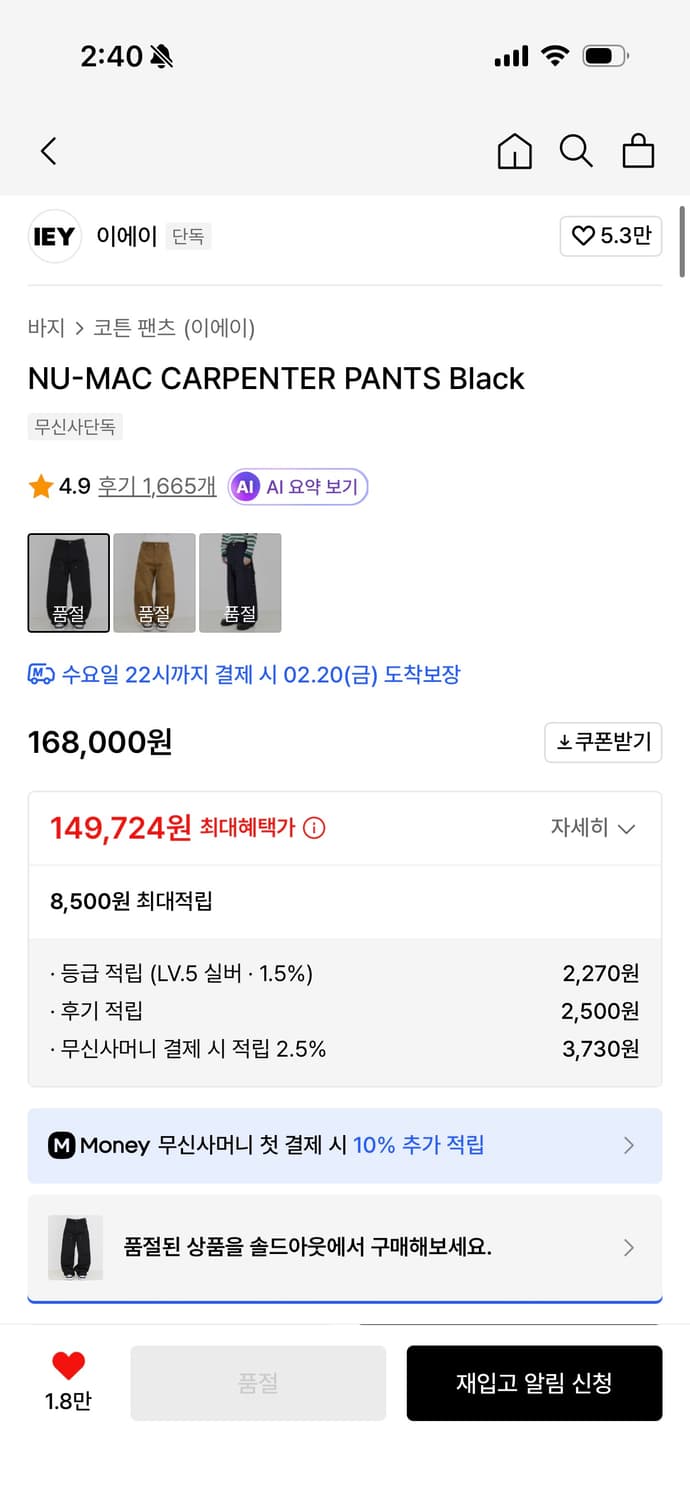Tap 쿠폰받기 to download coupons
Viewport: 690px width, 1500px height.
point(603,742)
